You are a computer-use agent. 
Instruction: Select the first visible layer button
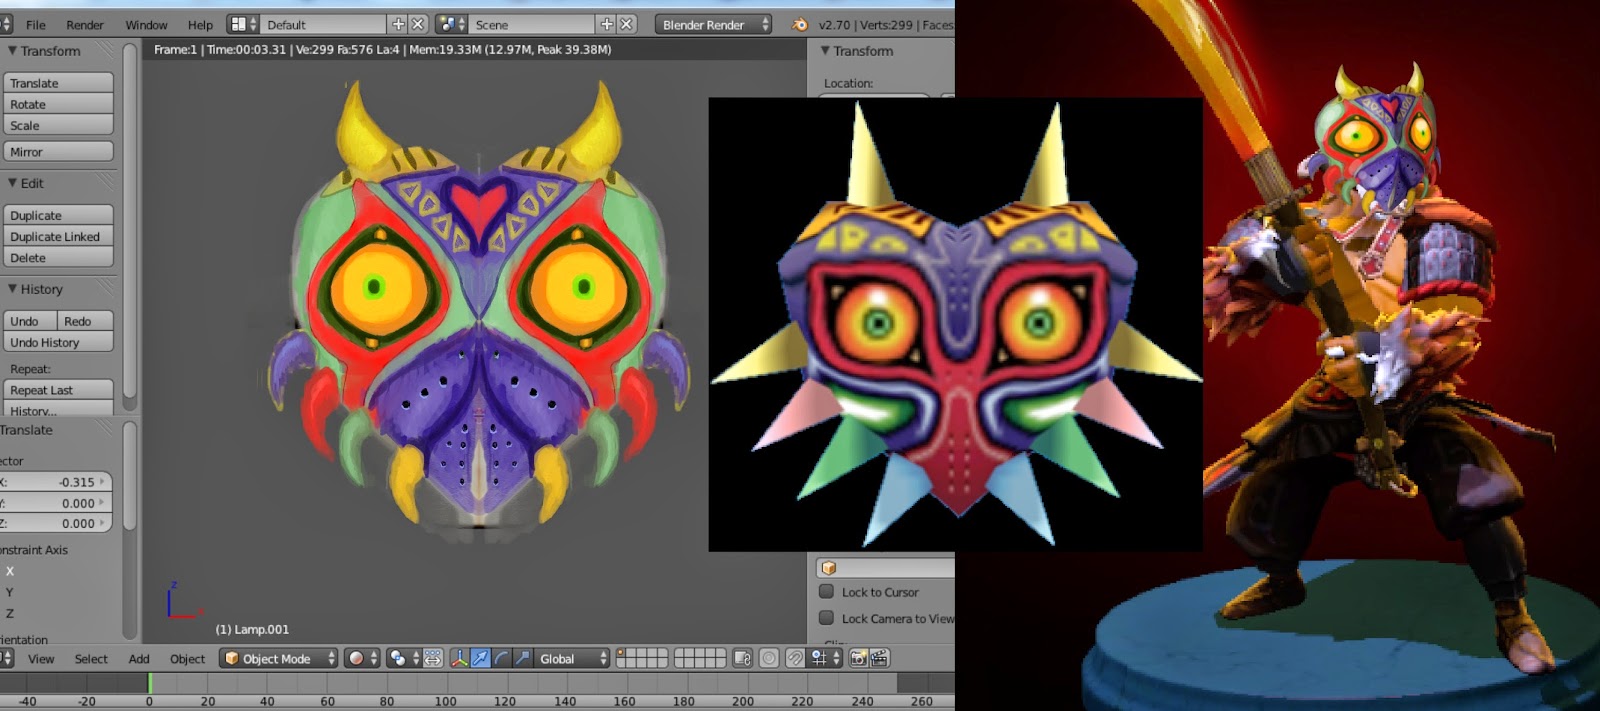pos(622,653)
